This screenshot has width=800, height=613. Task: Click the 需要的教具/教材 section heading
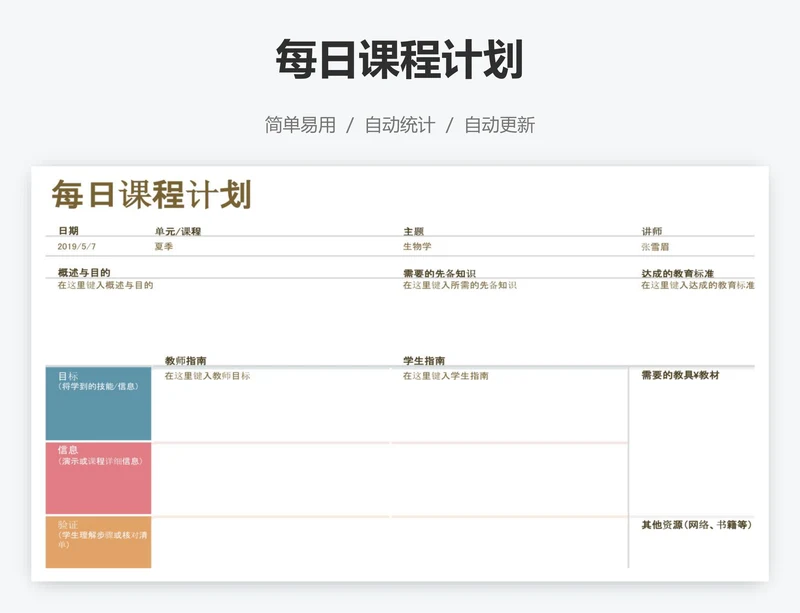(680, 375)
